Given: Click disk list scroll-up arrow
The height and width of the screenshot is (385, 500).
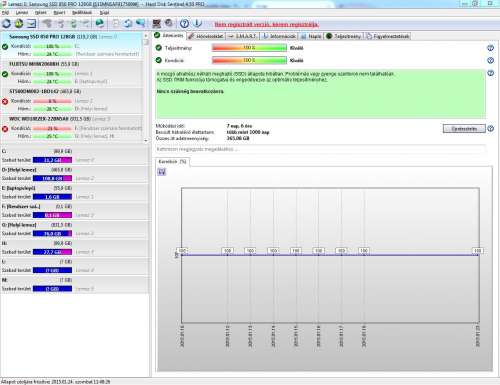Looking at the screenshot, I should pos(146,35).
